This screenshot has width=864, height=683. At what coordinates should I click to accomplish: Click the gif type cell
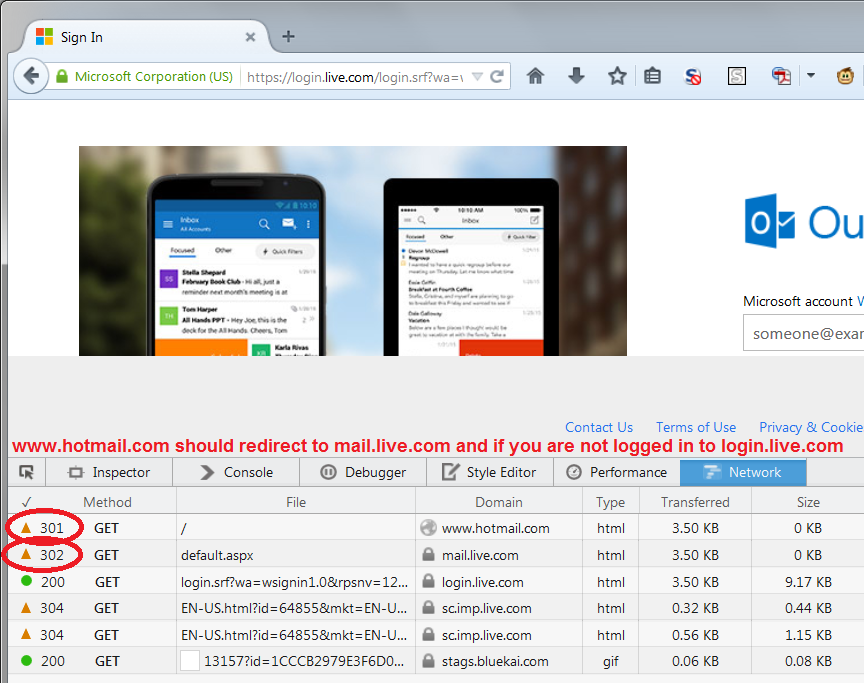[611, 662]
